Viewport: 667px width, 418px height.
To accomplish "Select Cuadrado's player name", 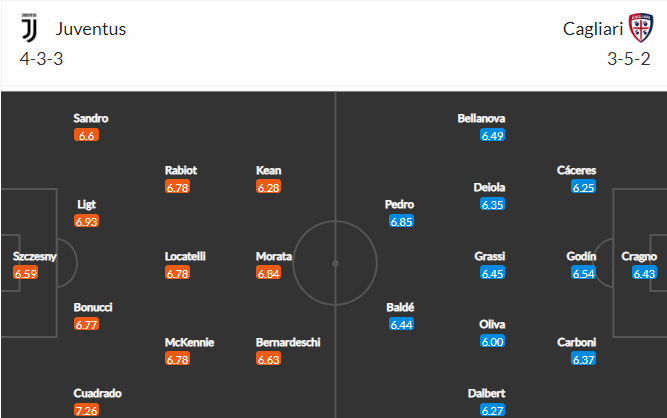I will [98, 394].
